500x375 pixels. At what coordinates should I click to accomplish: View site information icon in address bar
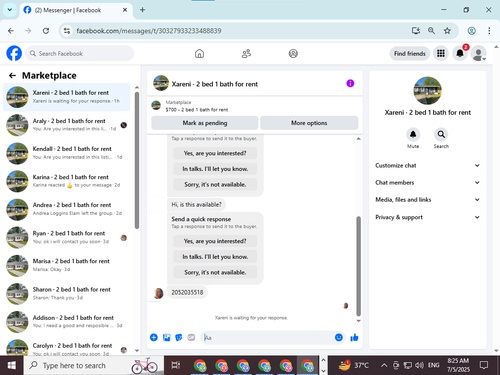67,31
